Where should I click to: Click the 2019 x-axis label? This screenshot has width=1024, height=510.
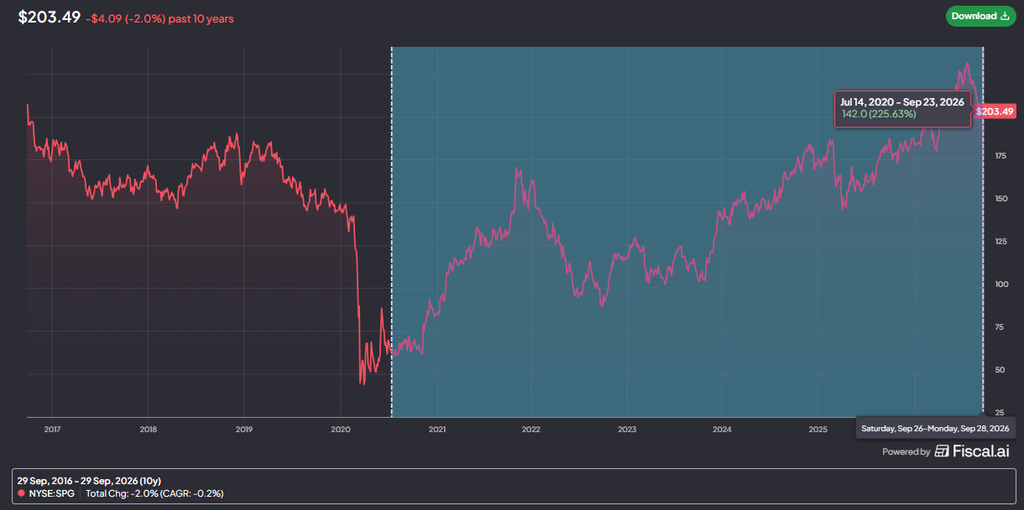244,429
